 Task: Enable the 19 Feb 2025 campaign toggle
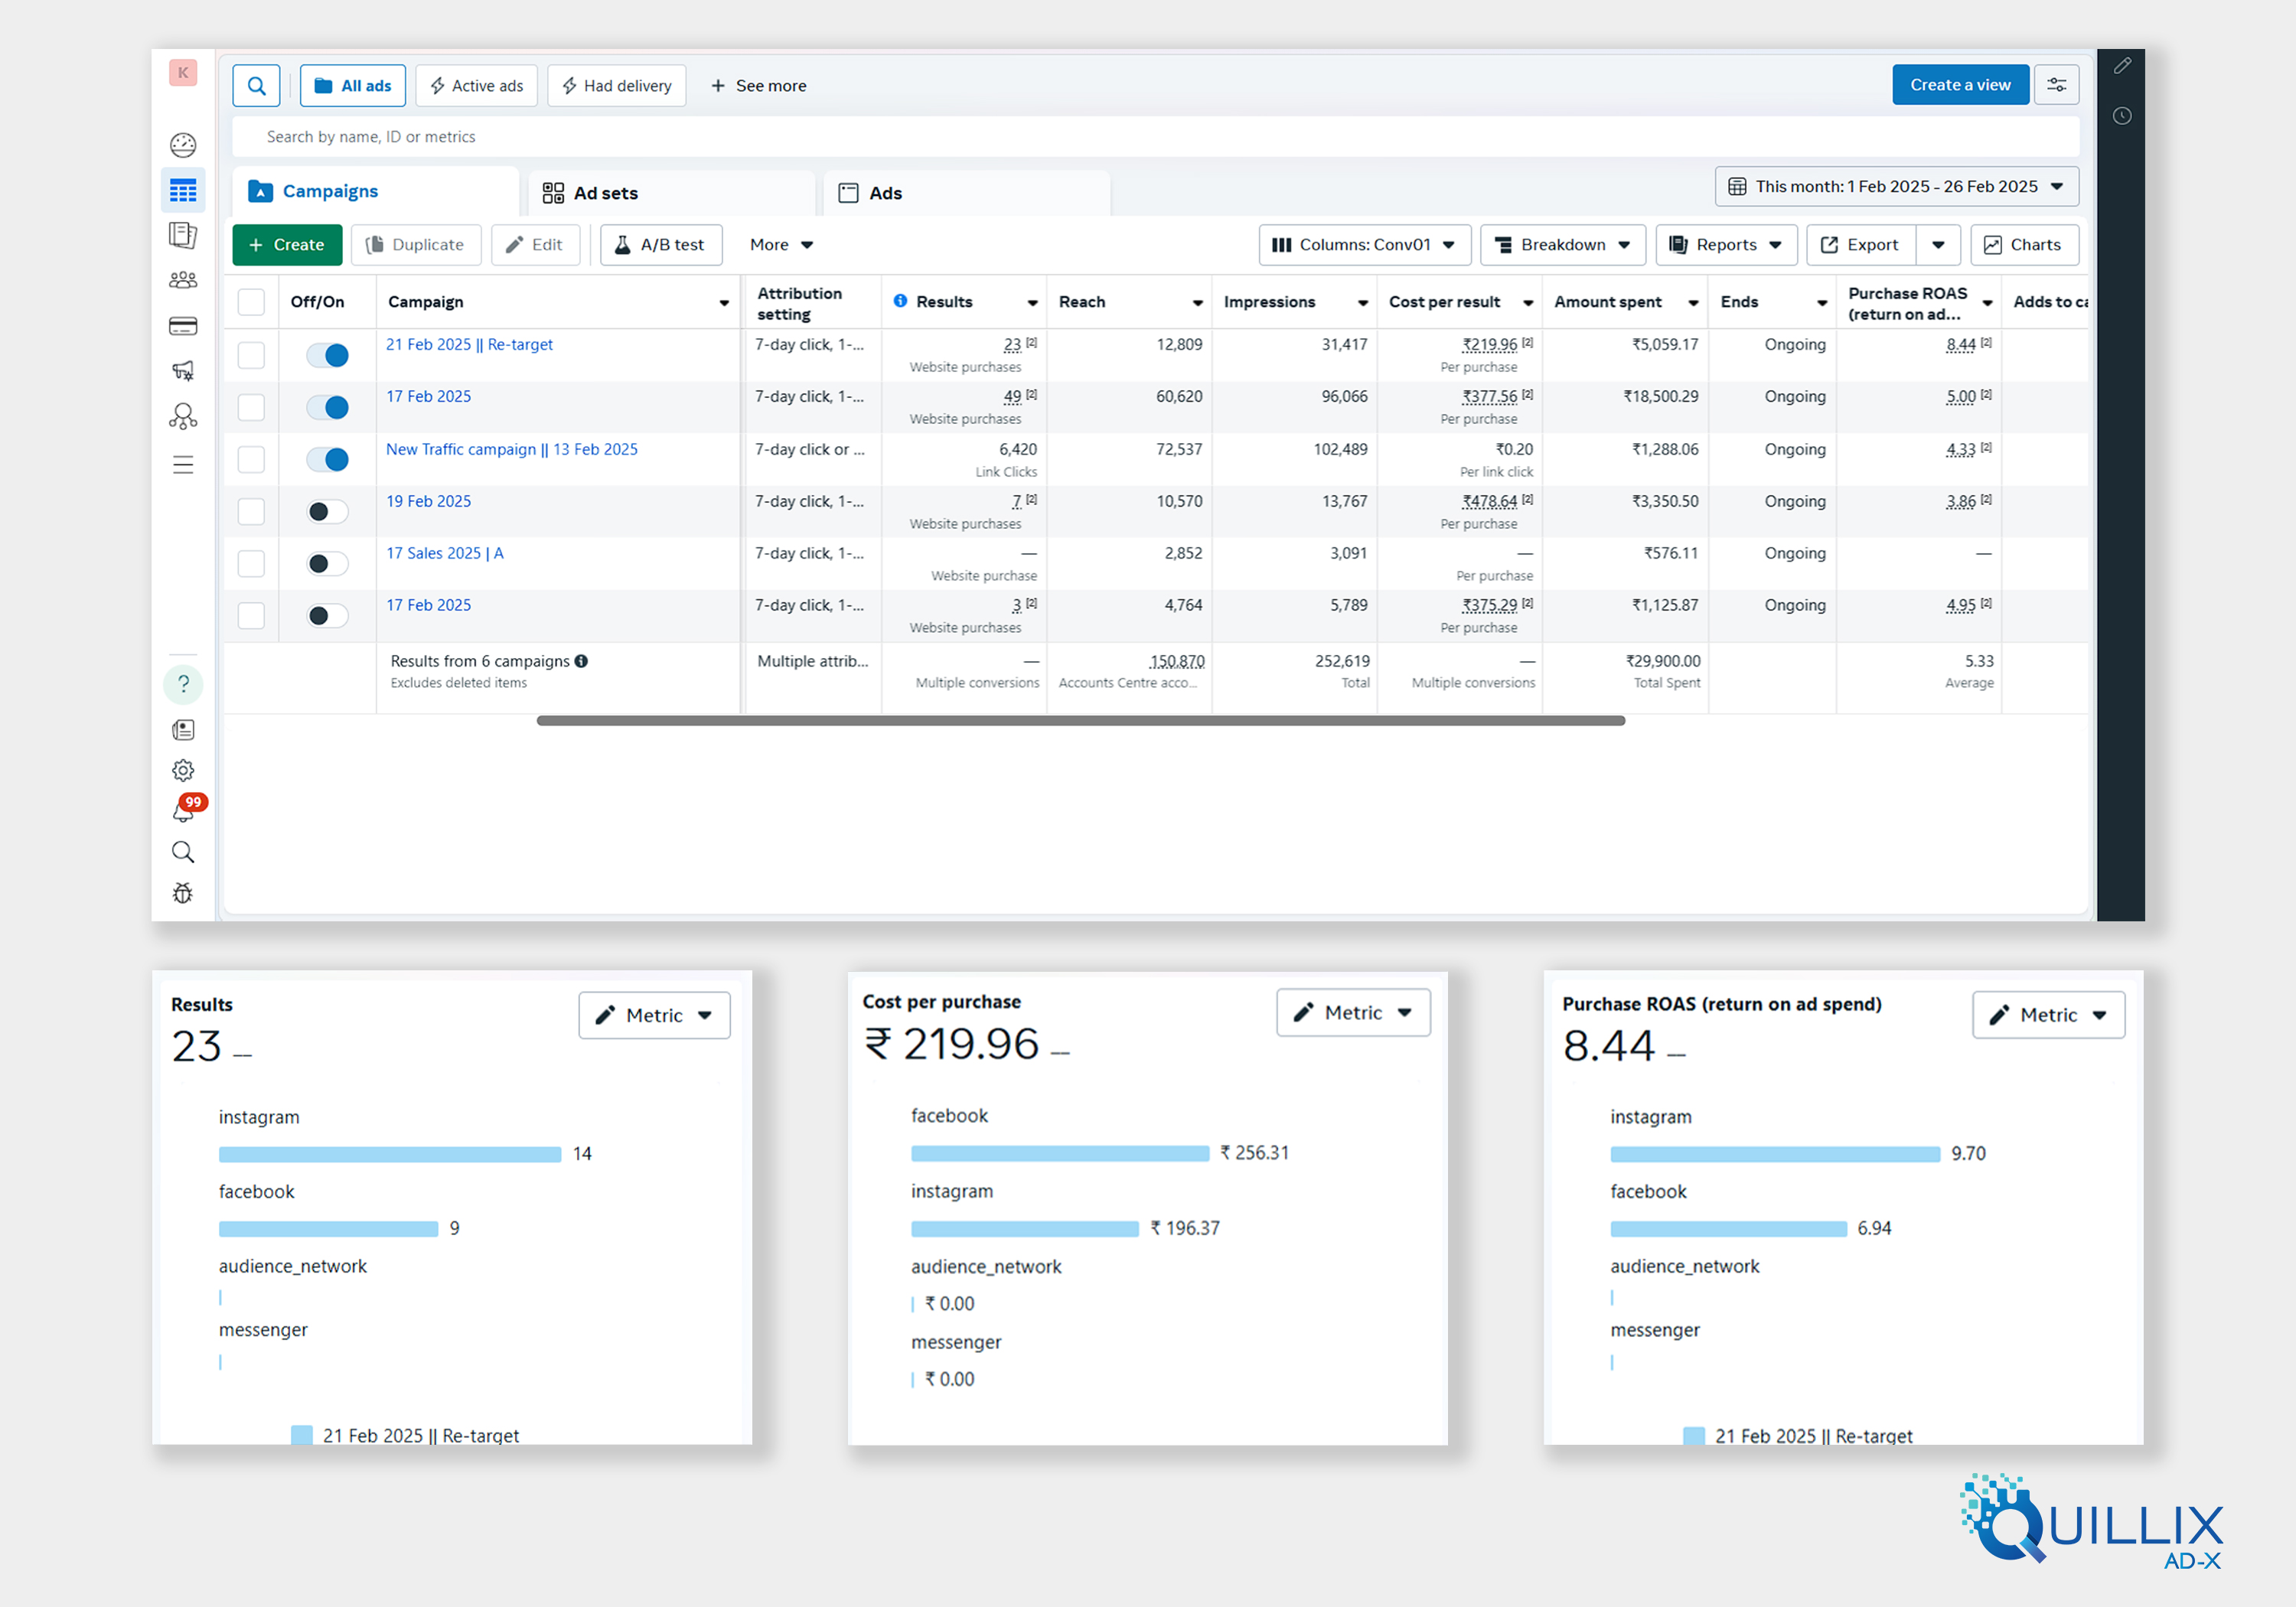point(328,512)
